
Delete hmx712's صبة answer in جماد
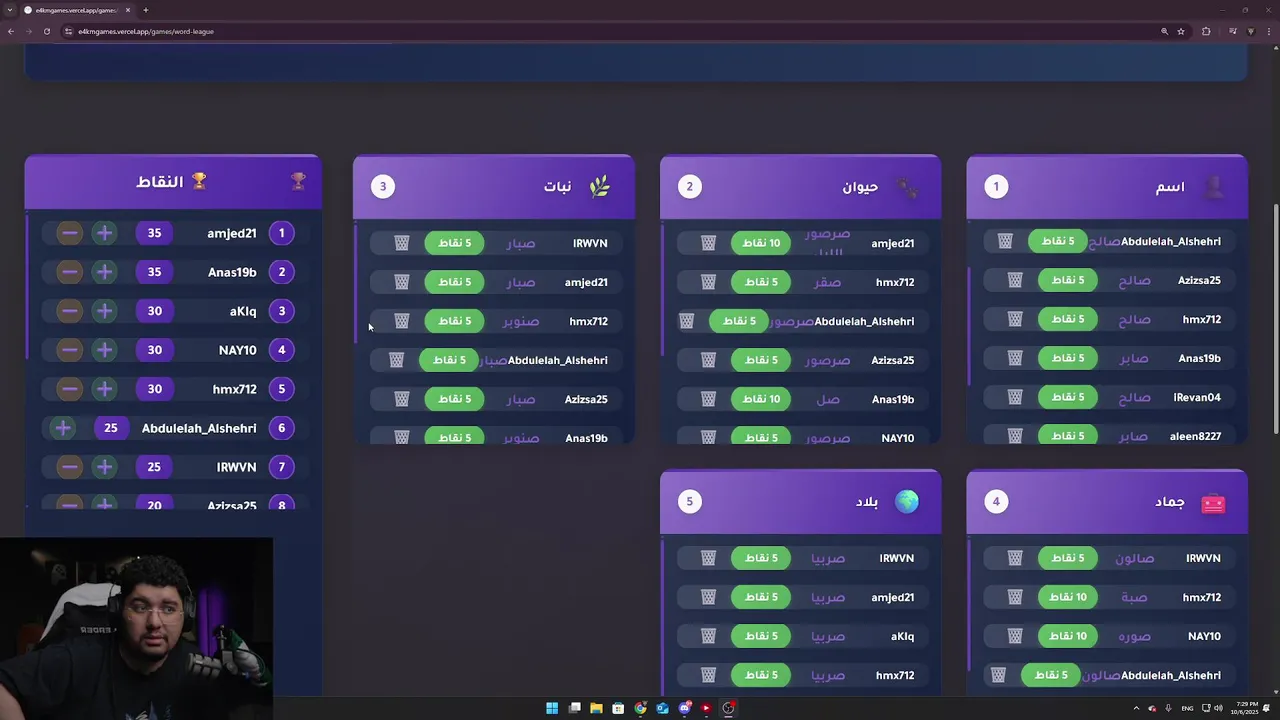point(1015,597)
